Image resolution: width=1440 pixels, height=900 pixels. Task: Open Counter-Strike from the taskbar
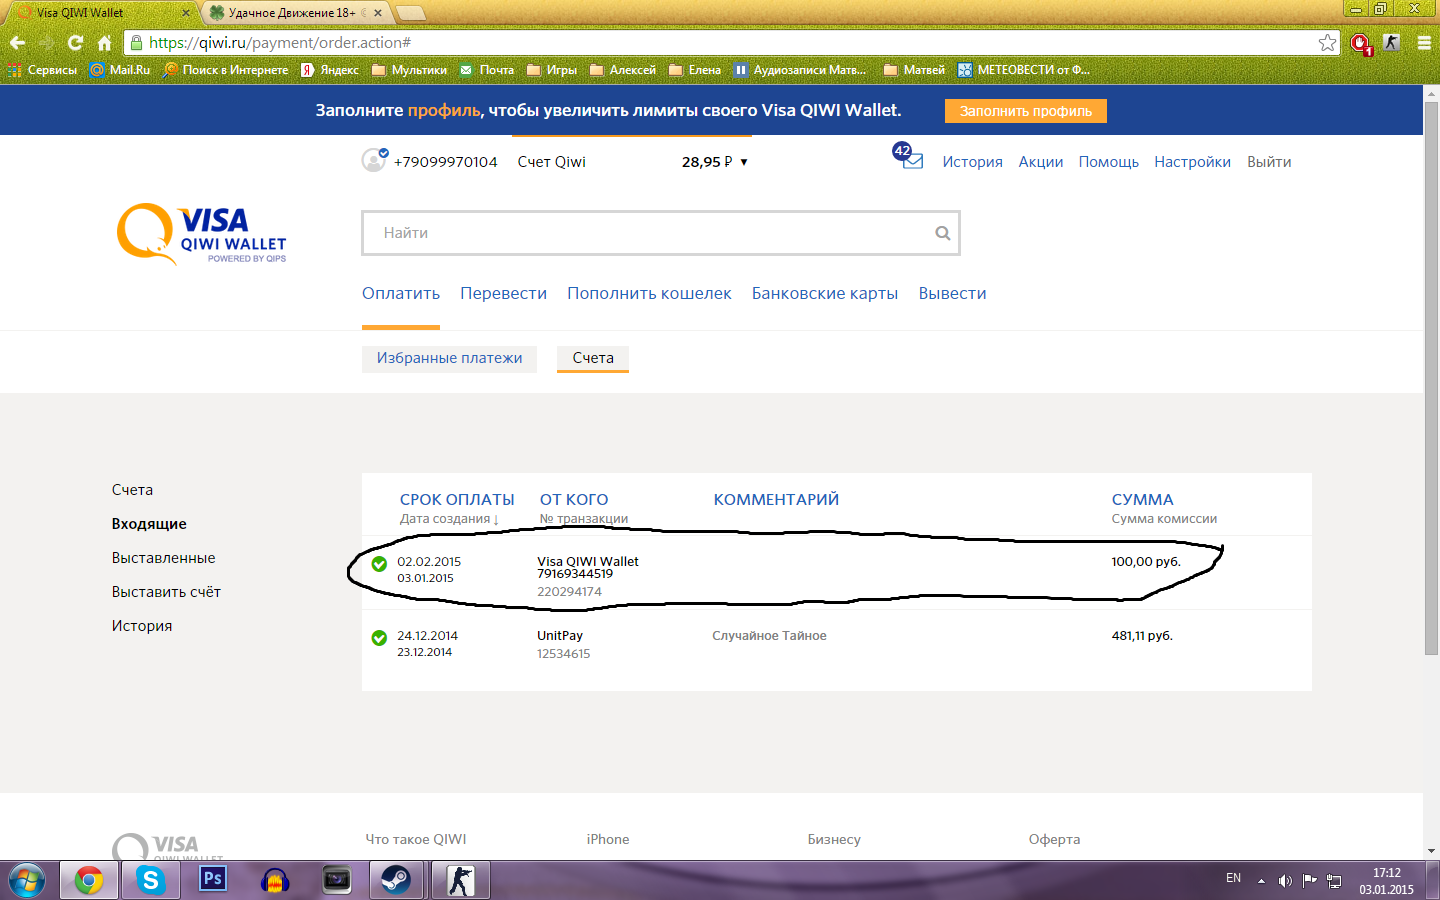460,880
